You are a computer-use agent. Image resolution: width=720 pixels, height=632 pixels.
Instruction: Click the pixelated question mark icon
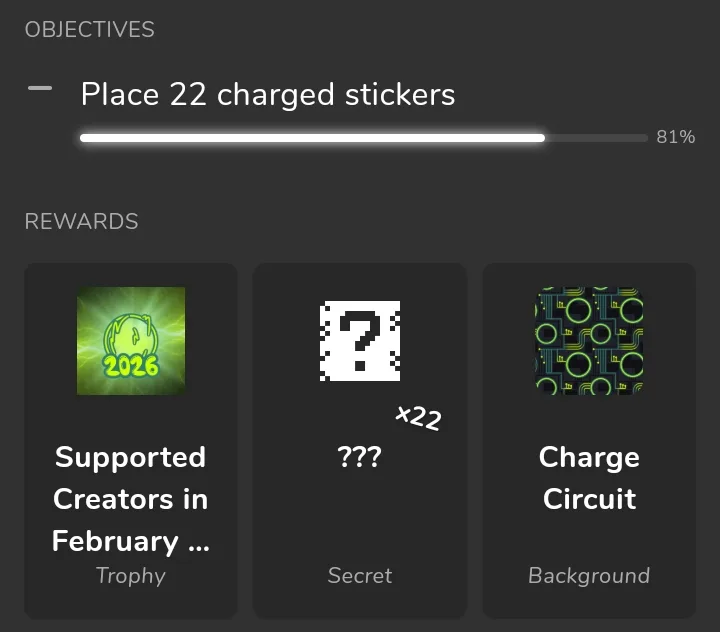(360, 341)
